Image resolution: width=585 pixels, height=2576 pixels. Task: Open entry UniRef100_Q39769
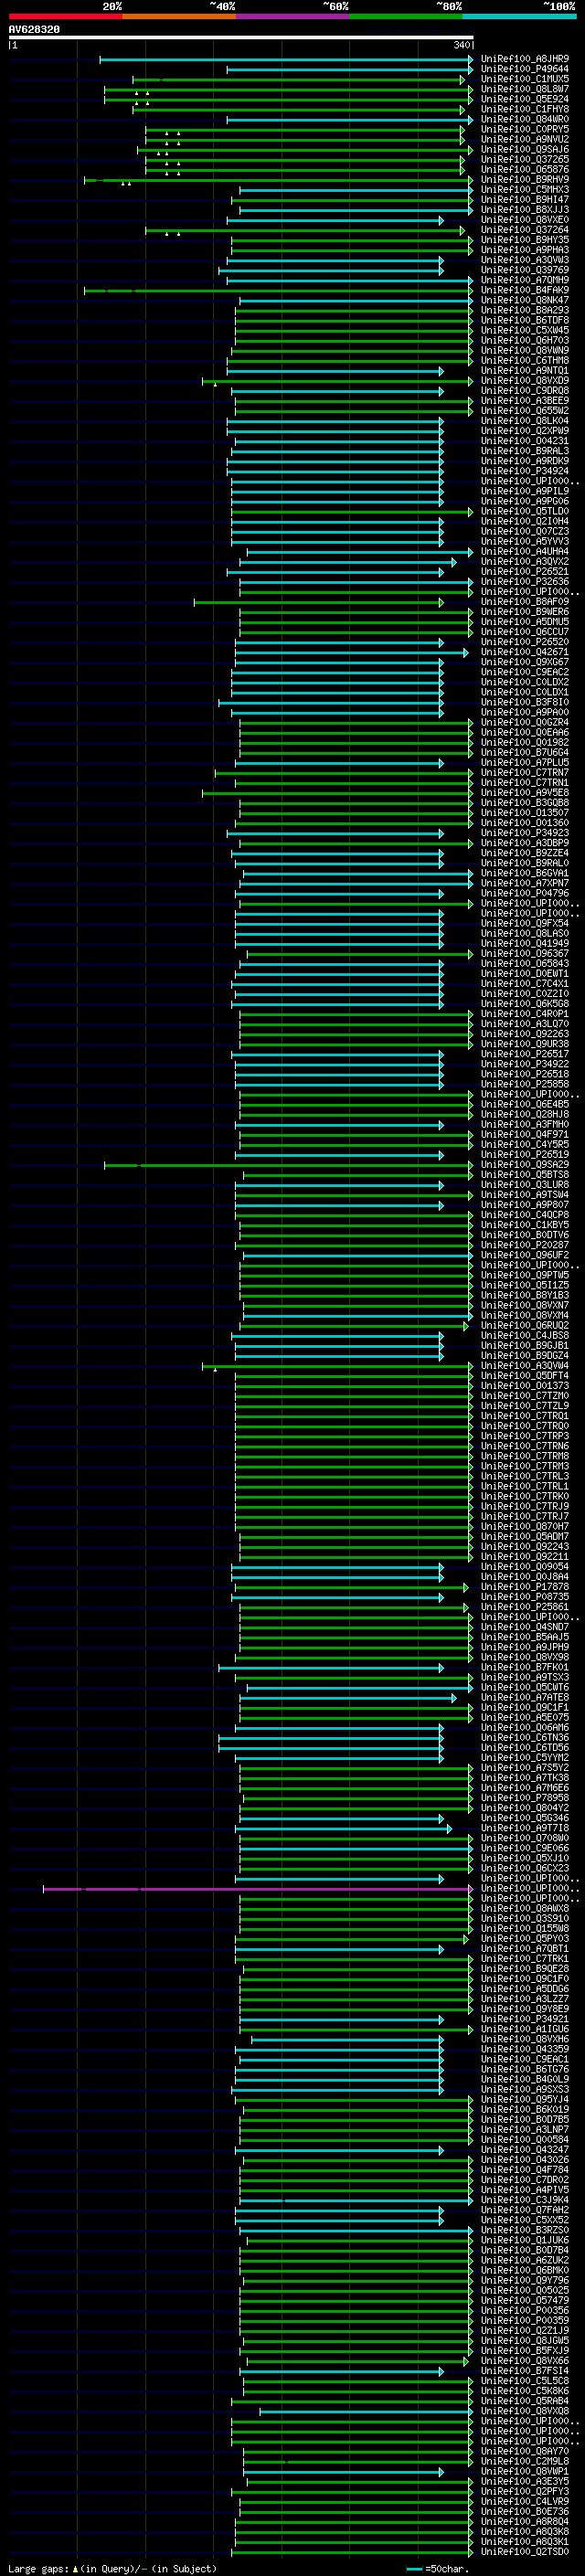(525, 270)
